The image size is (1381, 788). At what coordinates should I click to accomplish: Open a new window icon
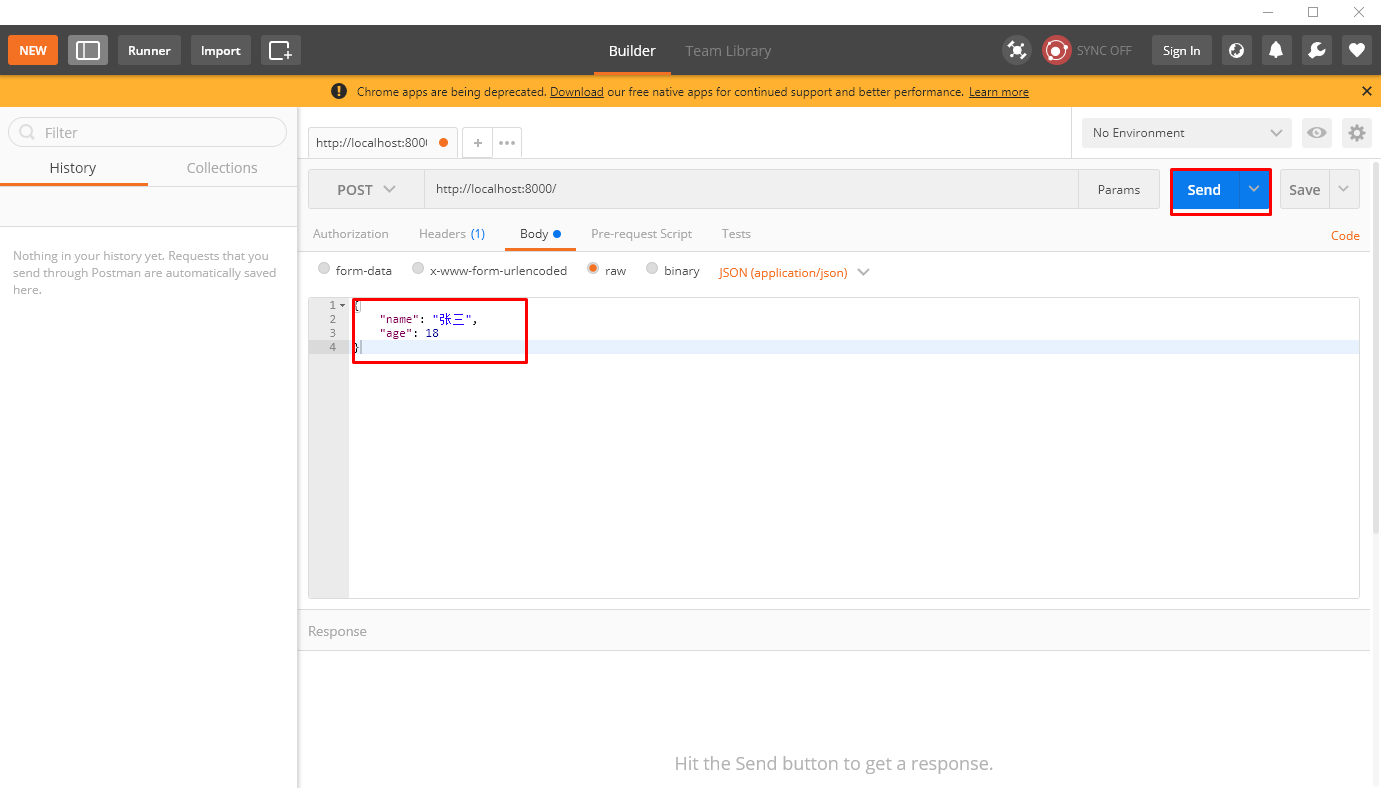(x=281, y=50)
